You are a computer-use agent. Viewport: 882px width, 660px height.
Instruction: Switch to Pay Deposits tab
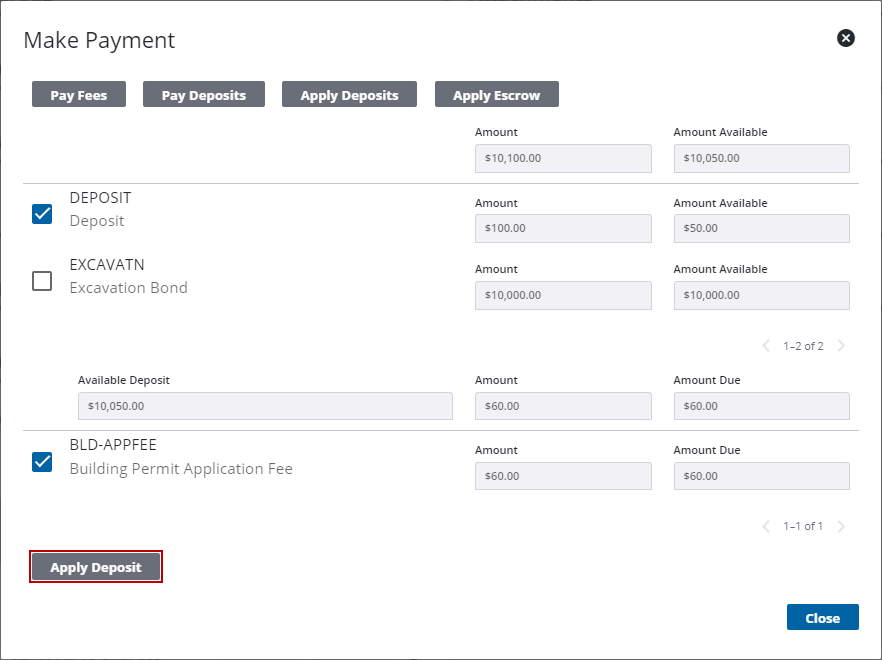pyautogui.click(x=204, y=95)
